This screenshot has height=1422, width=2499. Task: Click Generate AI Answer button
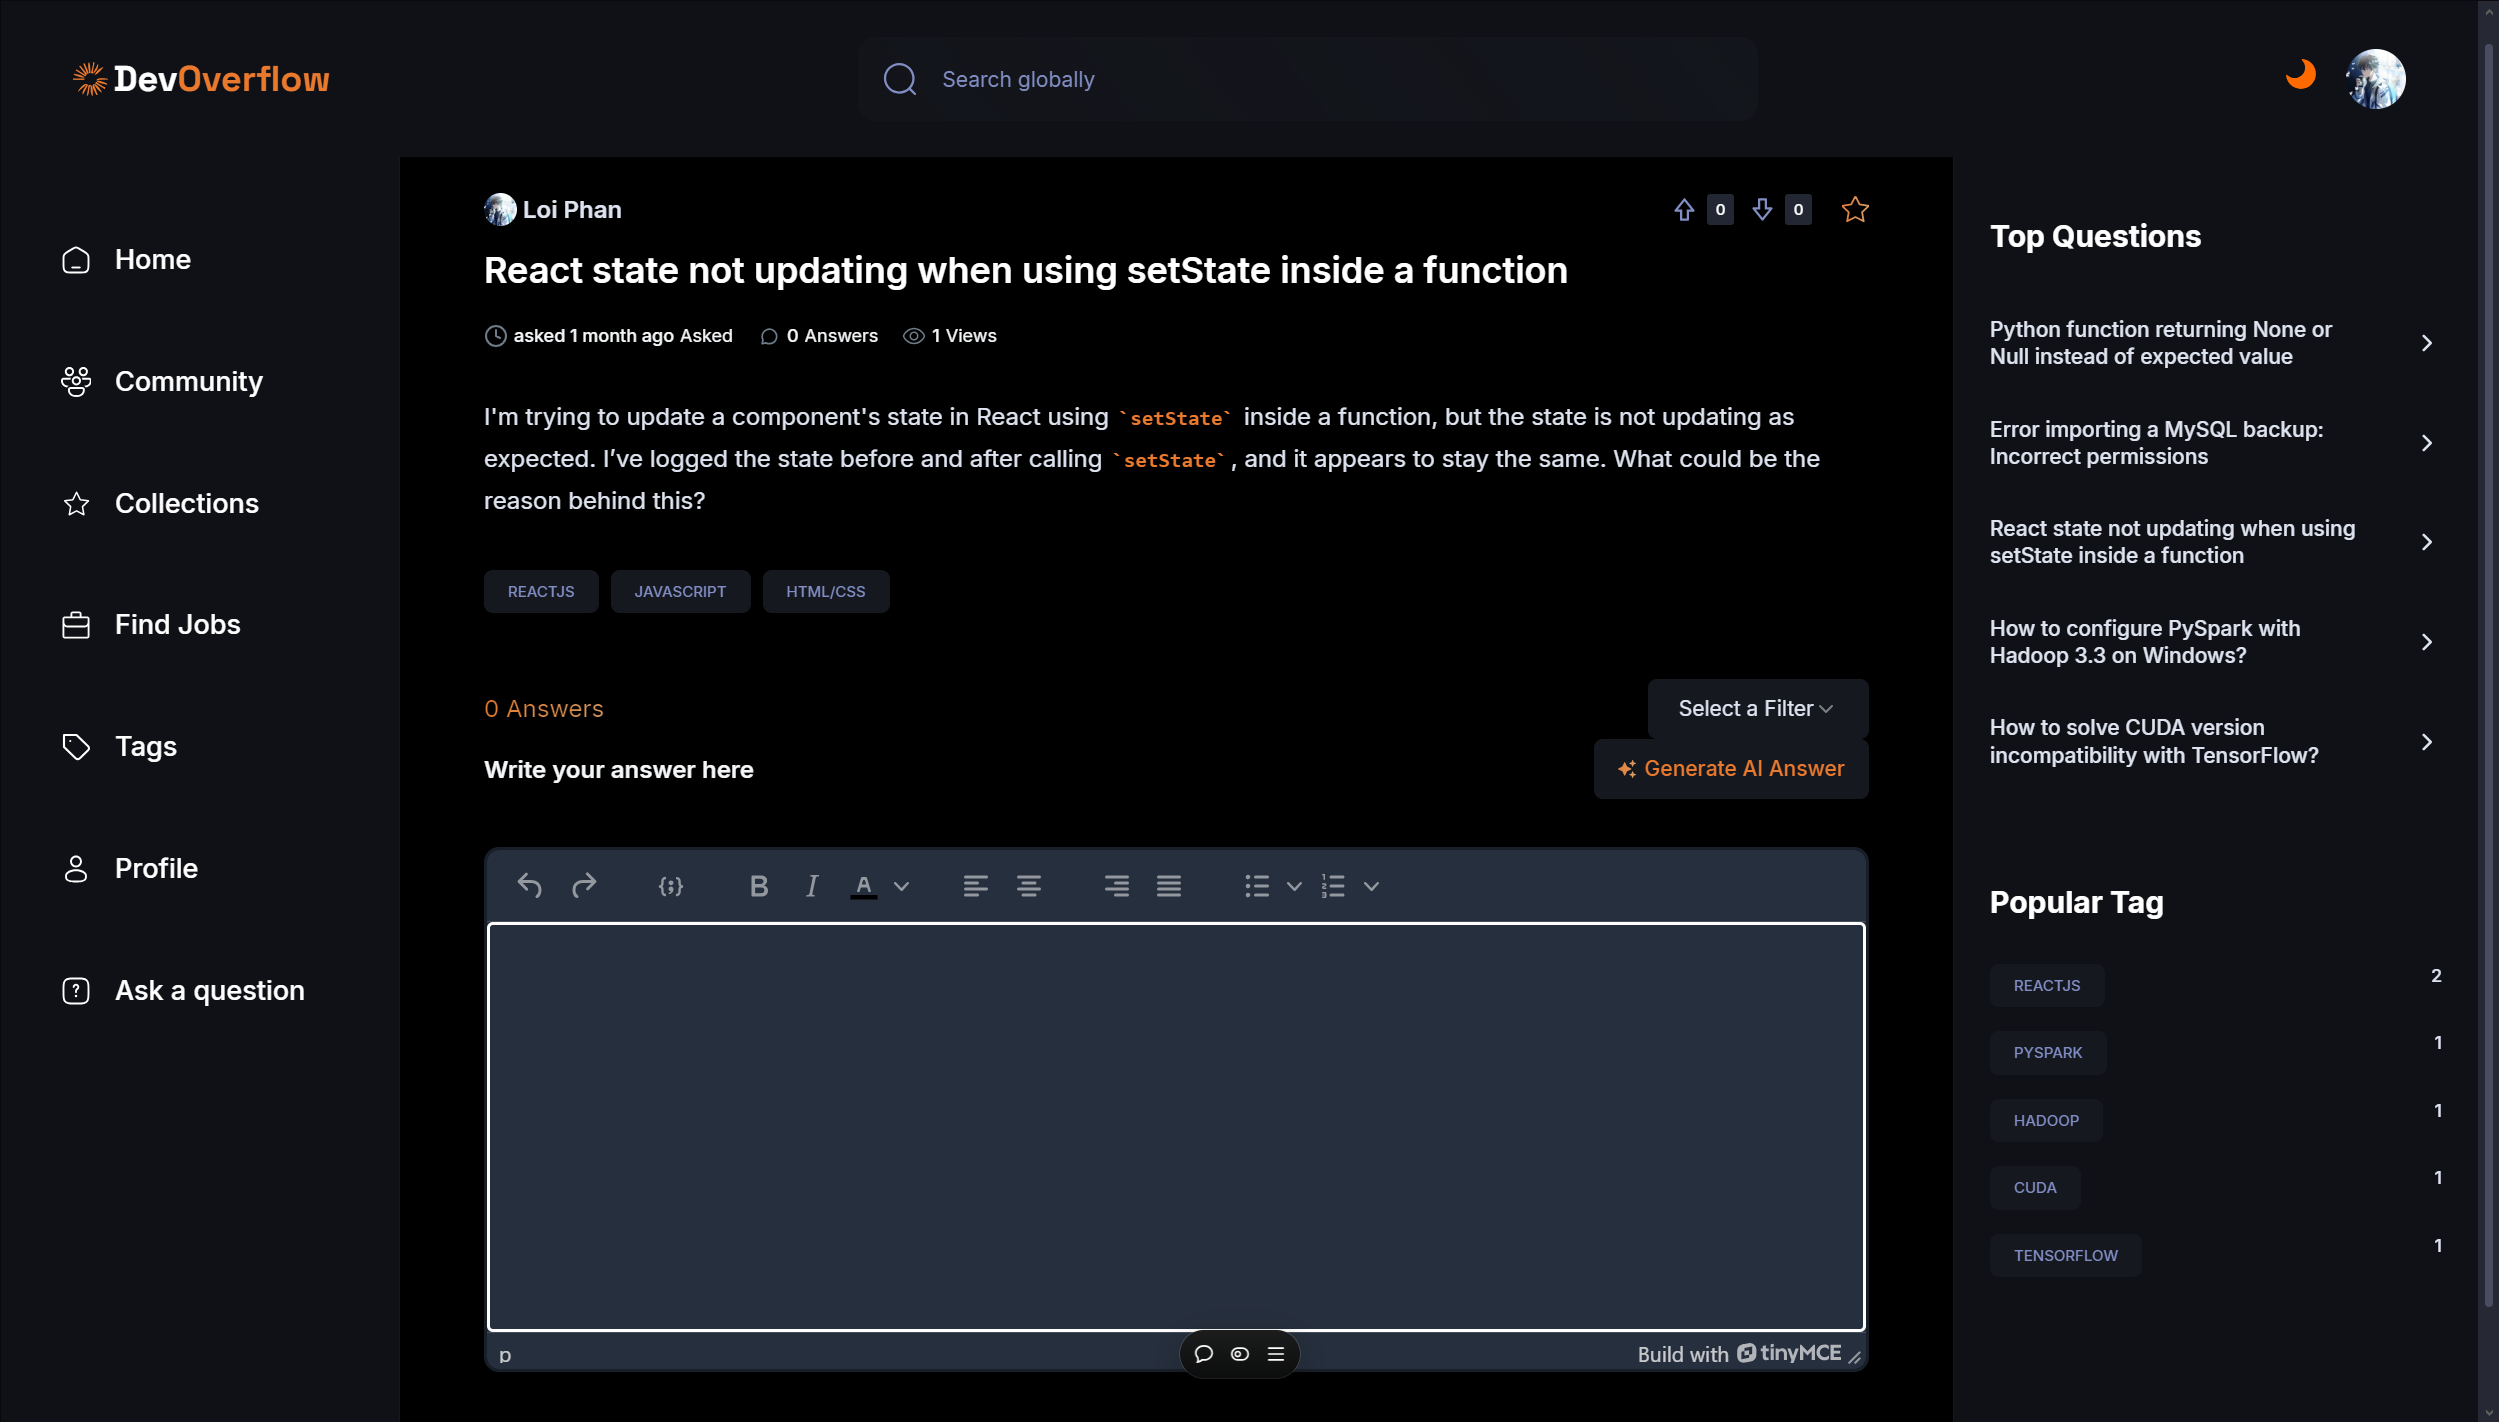[1731, 768]
